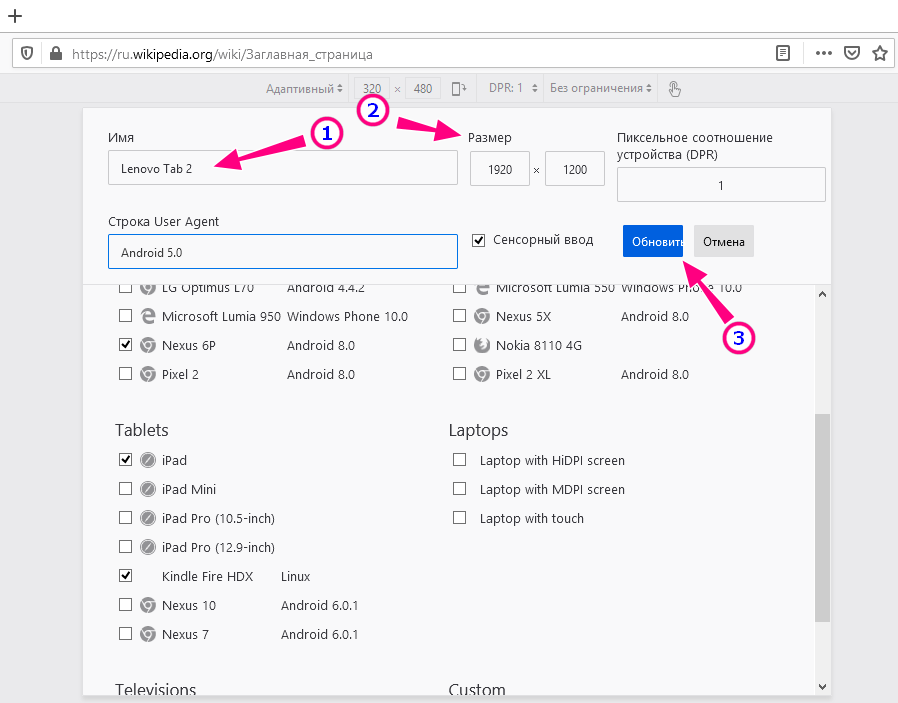Check the Pixel 2 XL device
The width and height of the screenshot is (898, 703).
[459, 374]
